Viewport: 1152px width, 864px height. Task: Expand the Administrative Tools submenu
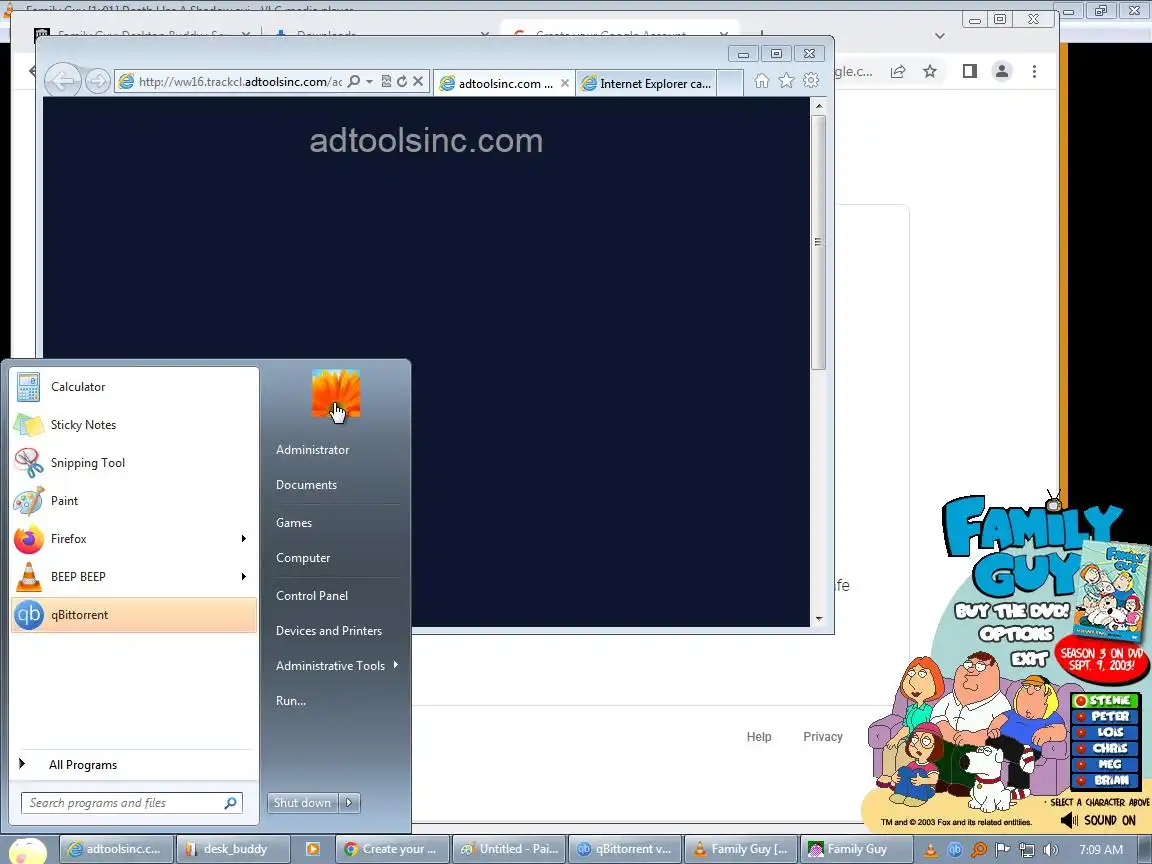tap(336, 666)
